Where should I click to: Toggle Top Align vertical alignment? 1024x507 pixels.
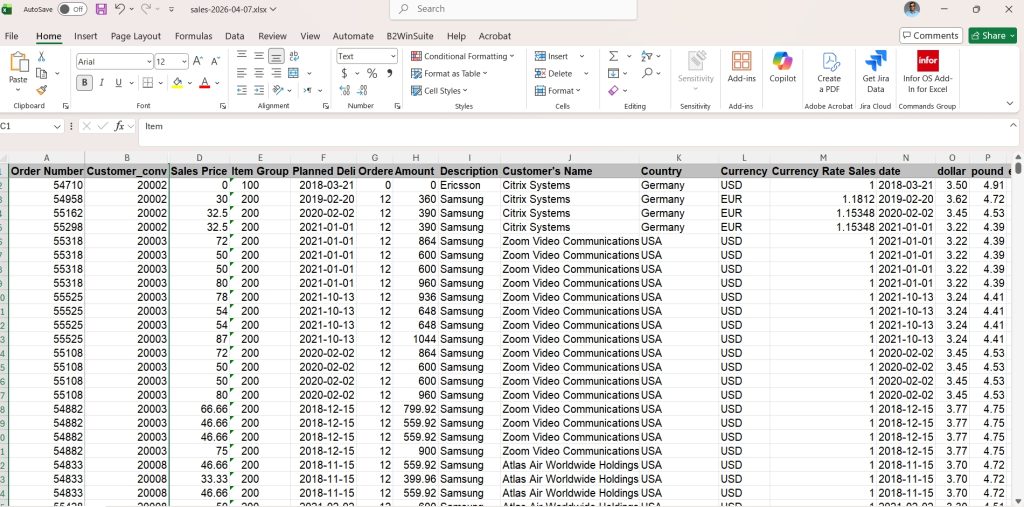point(242,56)
